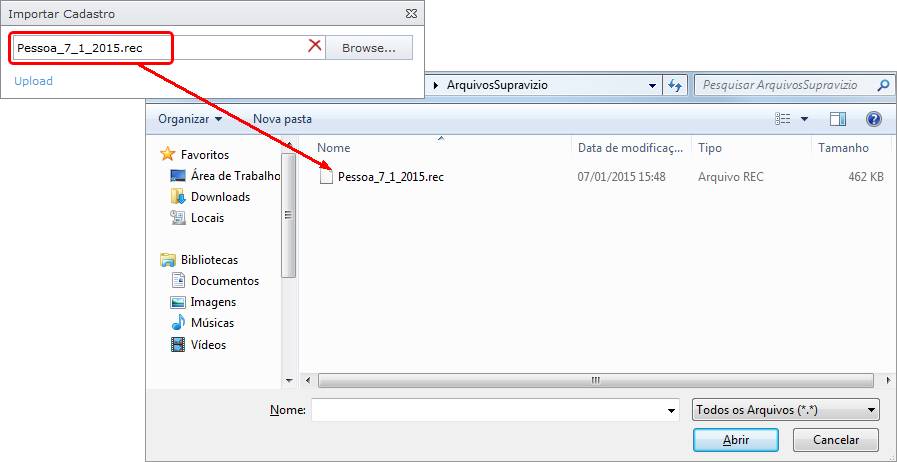Open Todos os Arquivos (*.*) filter dropdown
Screen dimensions: 897x462
pyautogui.click(x=785, y=410)
